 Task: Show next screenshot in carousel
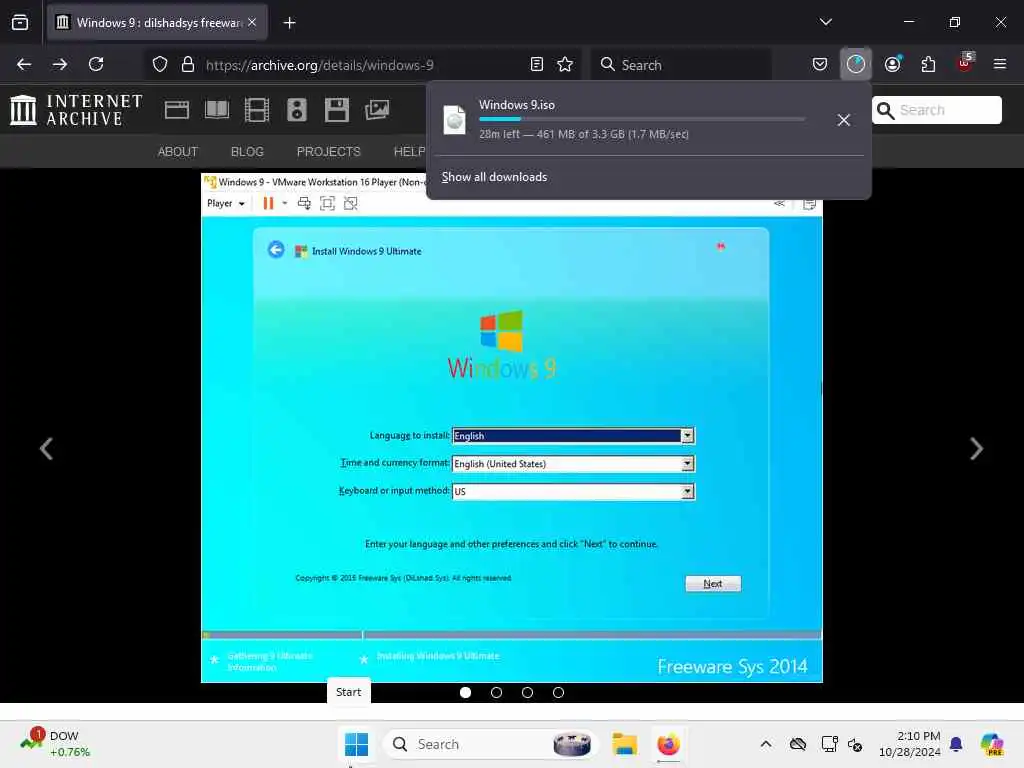[976, 449]
